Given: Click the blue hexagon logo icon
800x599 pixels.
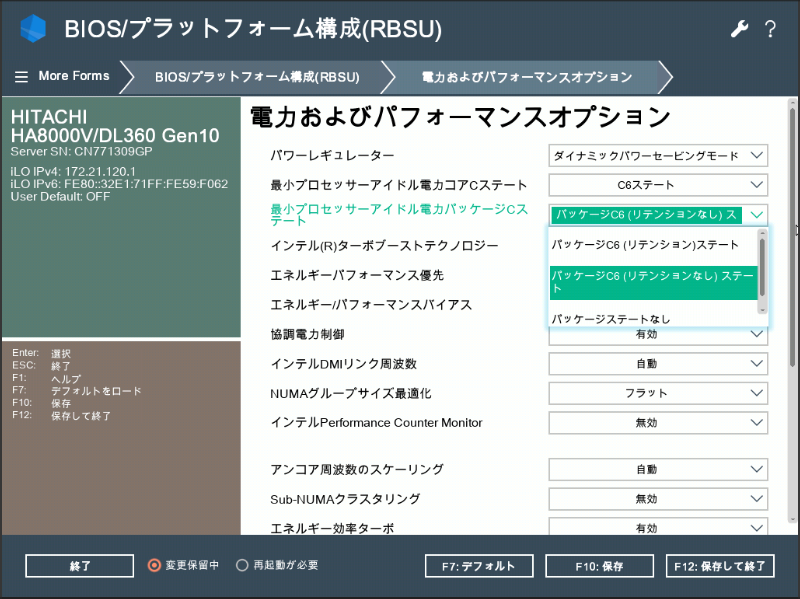Looking at the screenshot, I should pos(33,28).
